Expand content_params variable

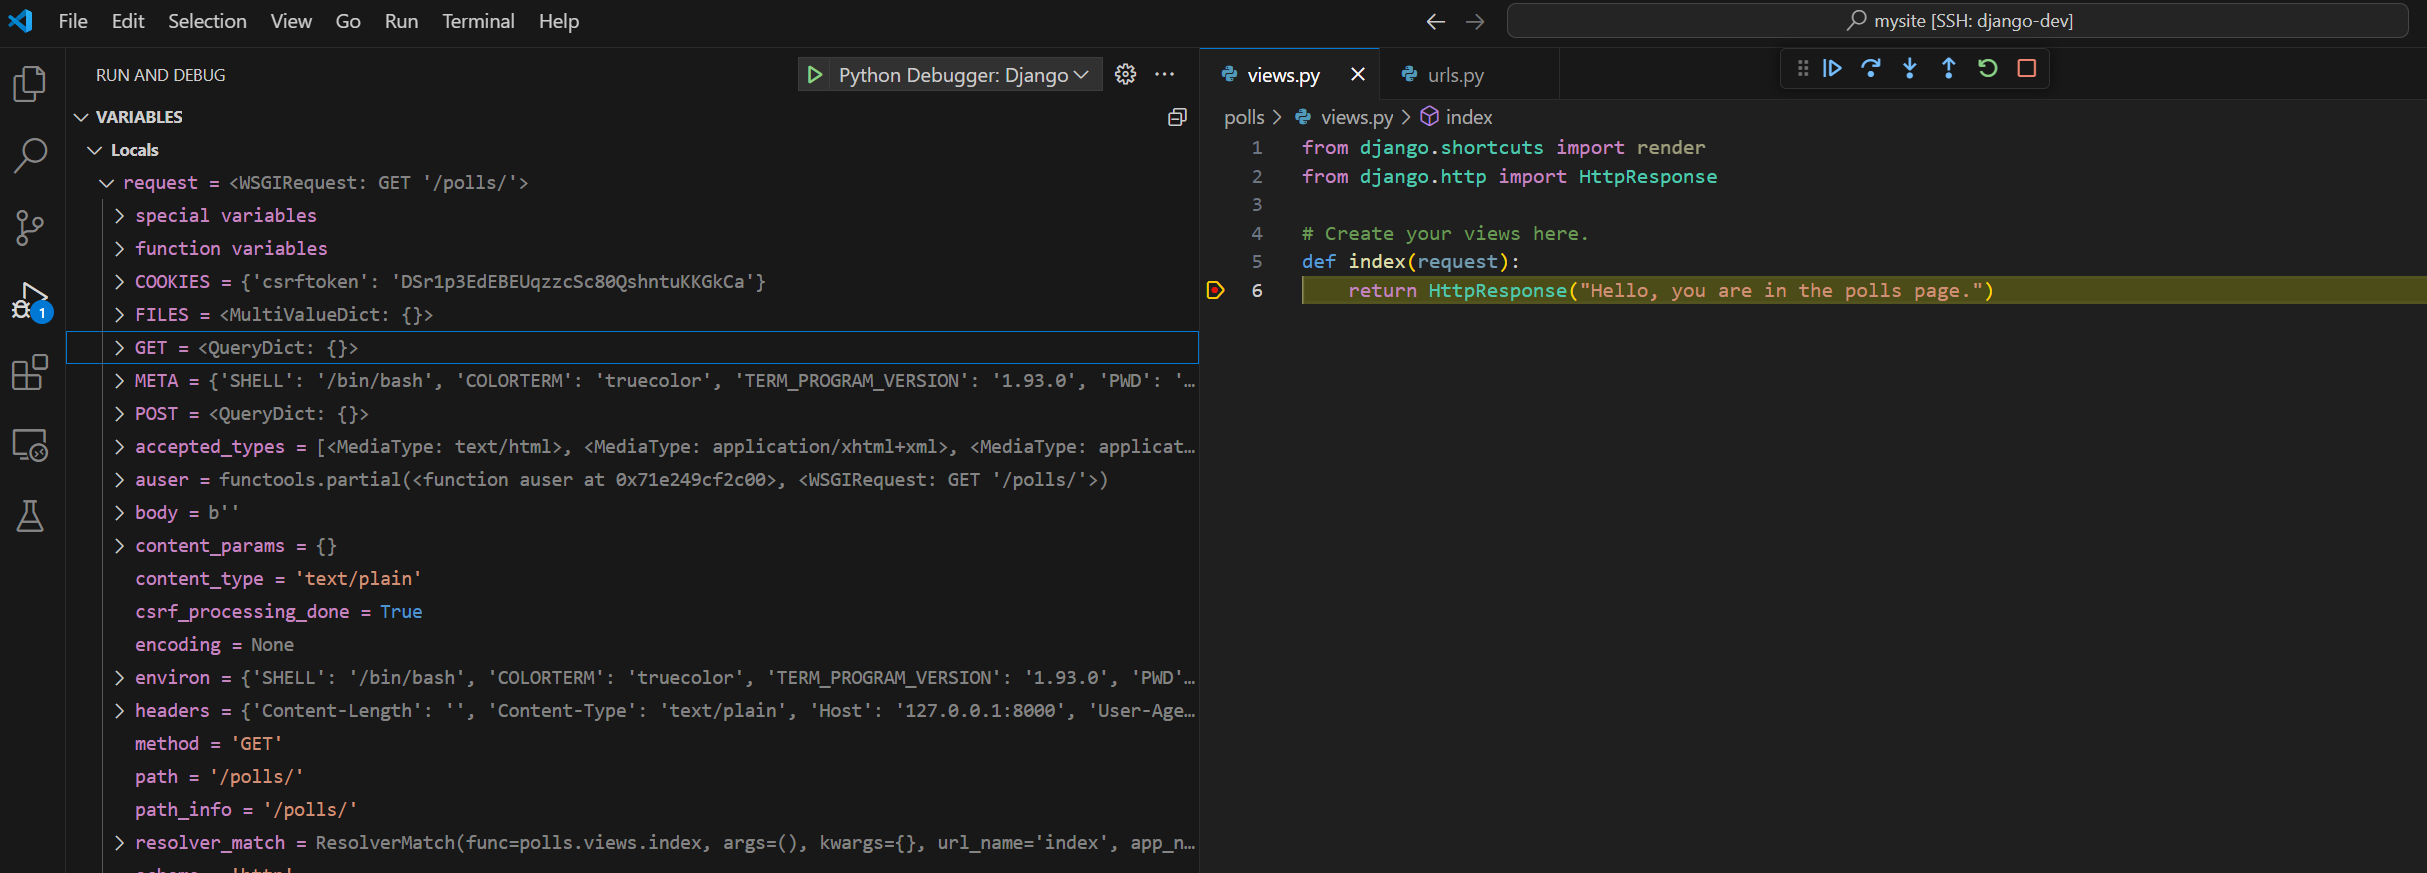point(119,546)
